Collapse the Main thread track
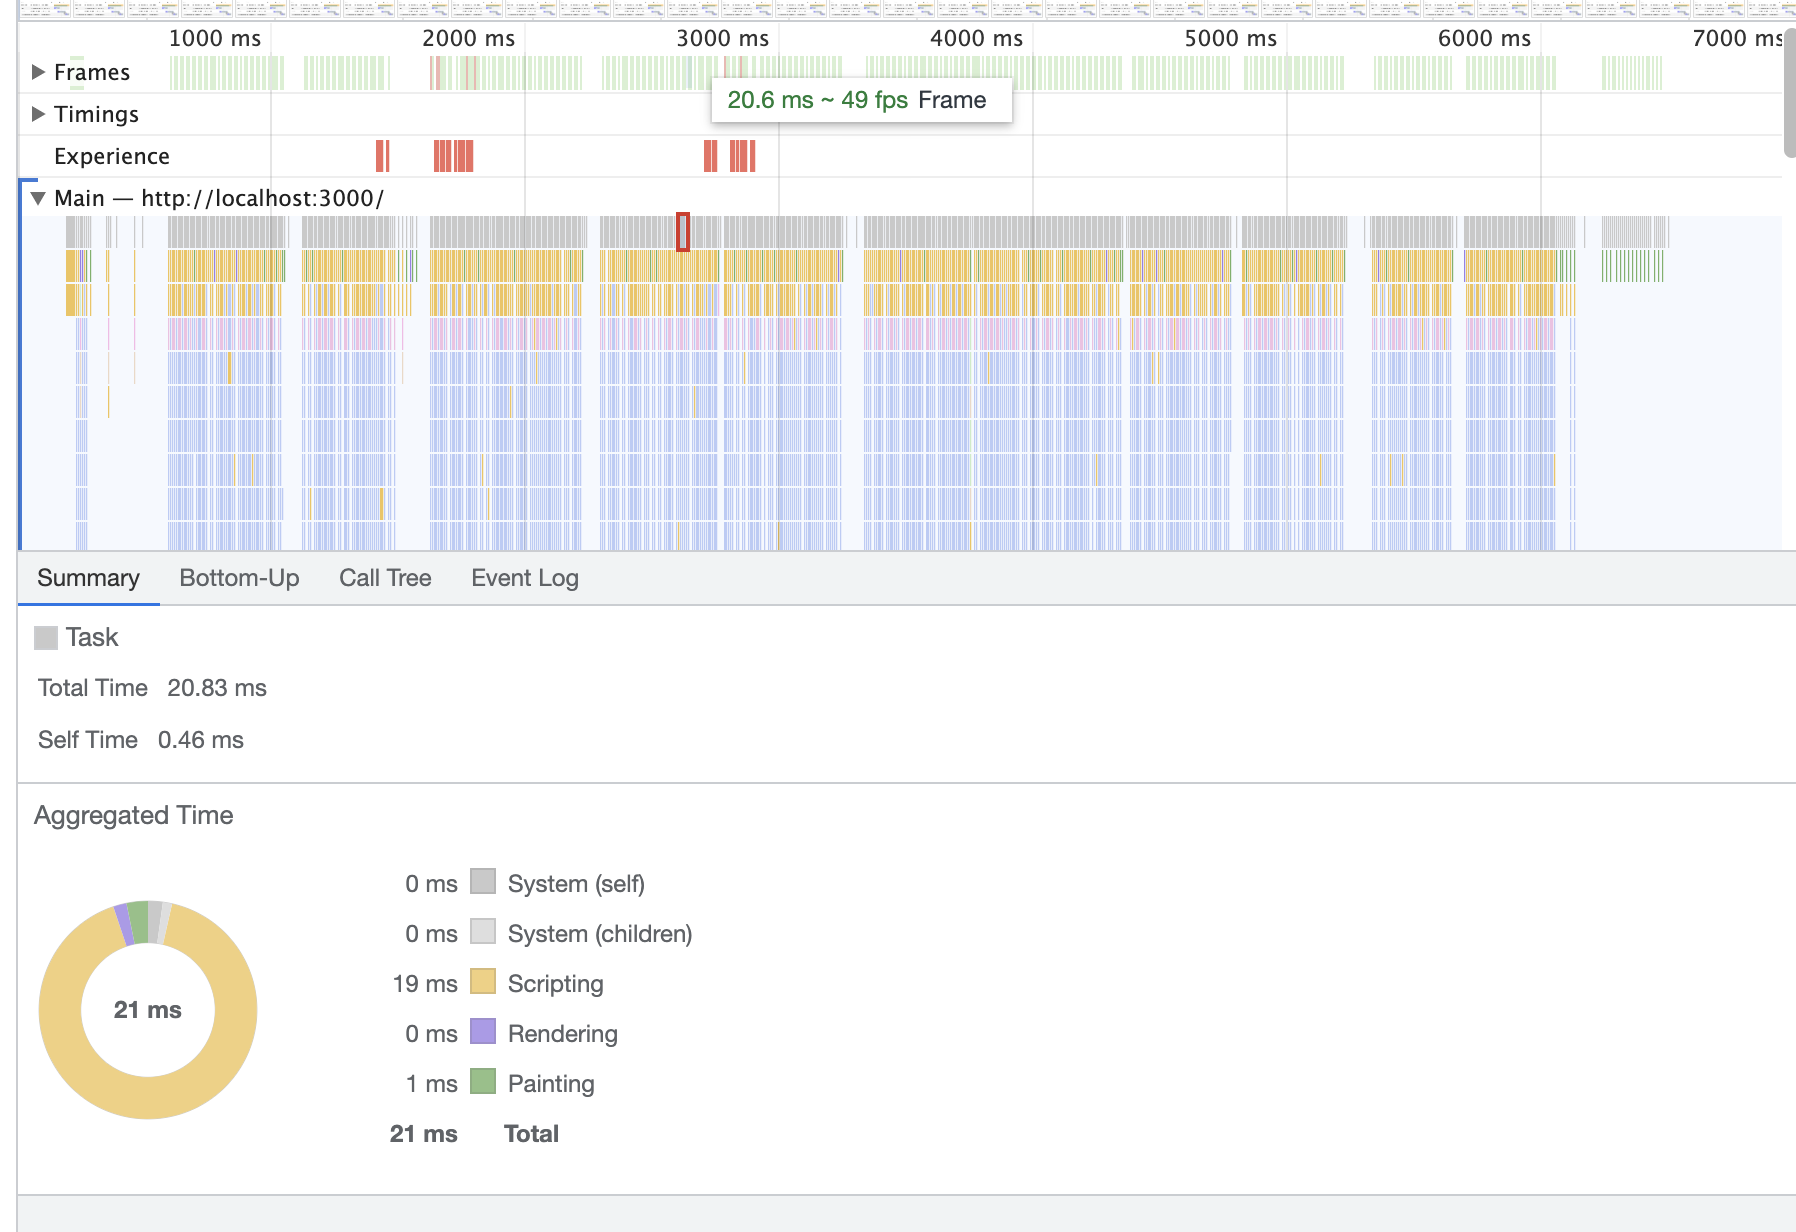This screenshot has width=1796, height=1232. coord(38,198)
